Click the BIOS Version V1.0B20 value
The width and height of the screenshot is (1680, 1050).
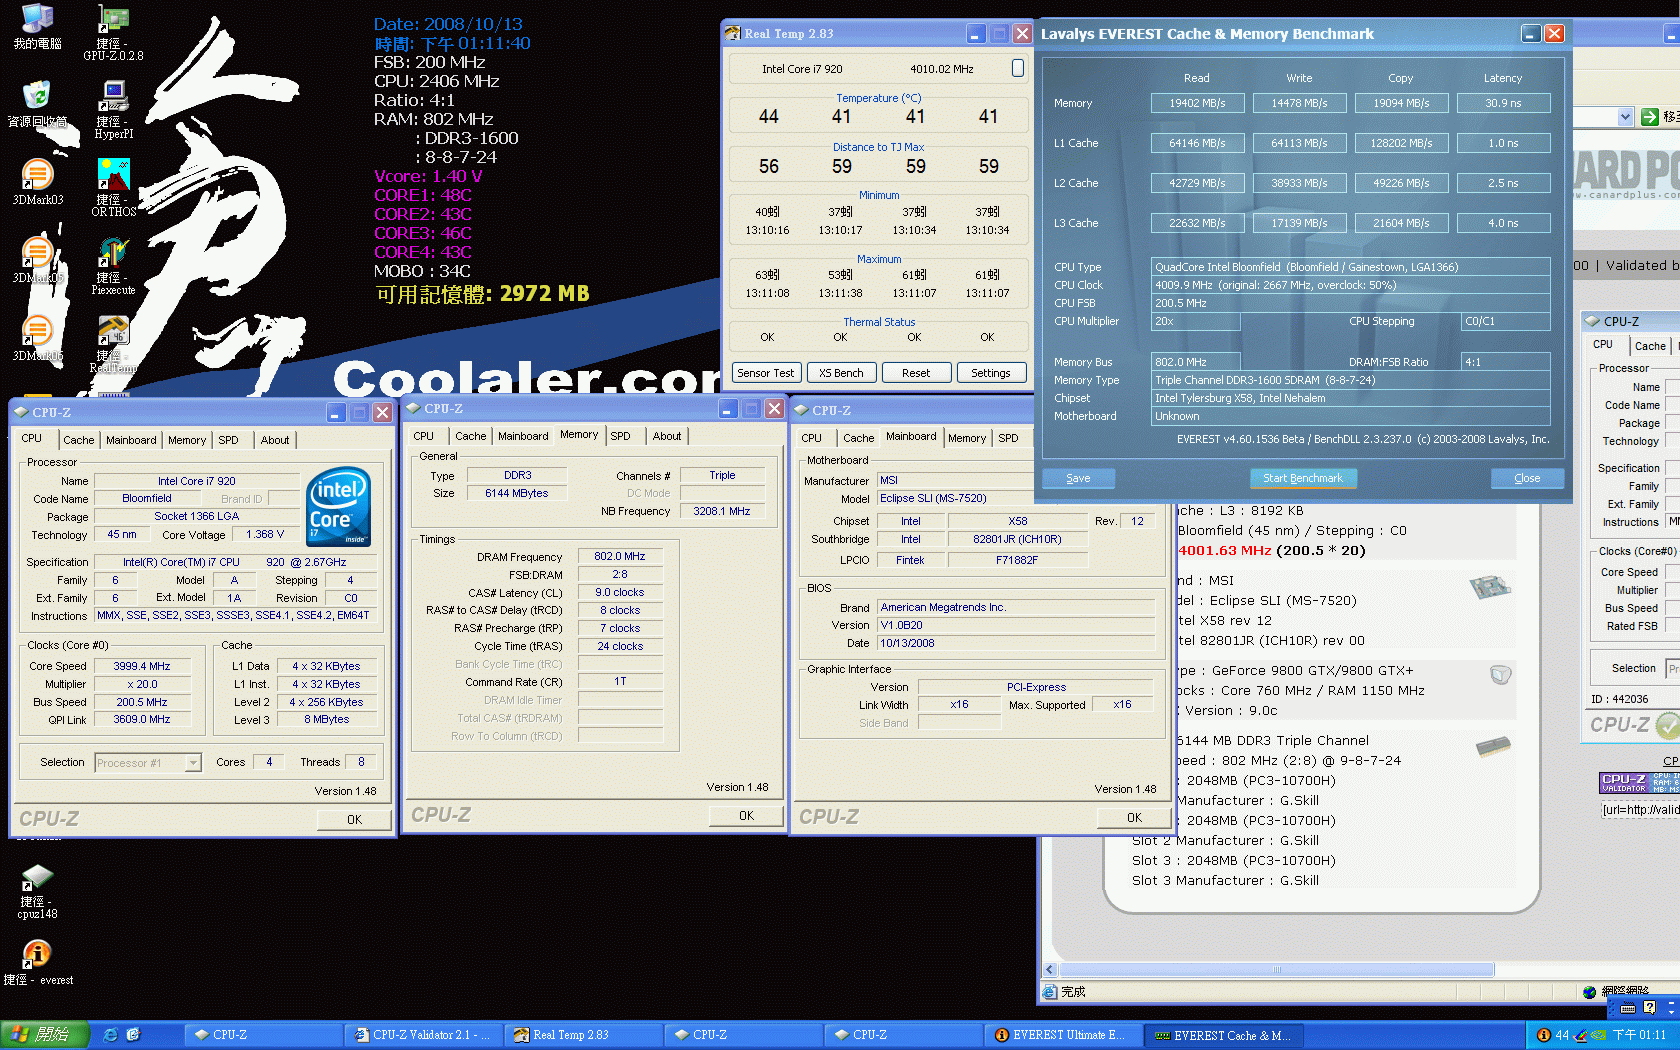click(x=1016, y=625)
